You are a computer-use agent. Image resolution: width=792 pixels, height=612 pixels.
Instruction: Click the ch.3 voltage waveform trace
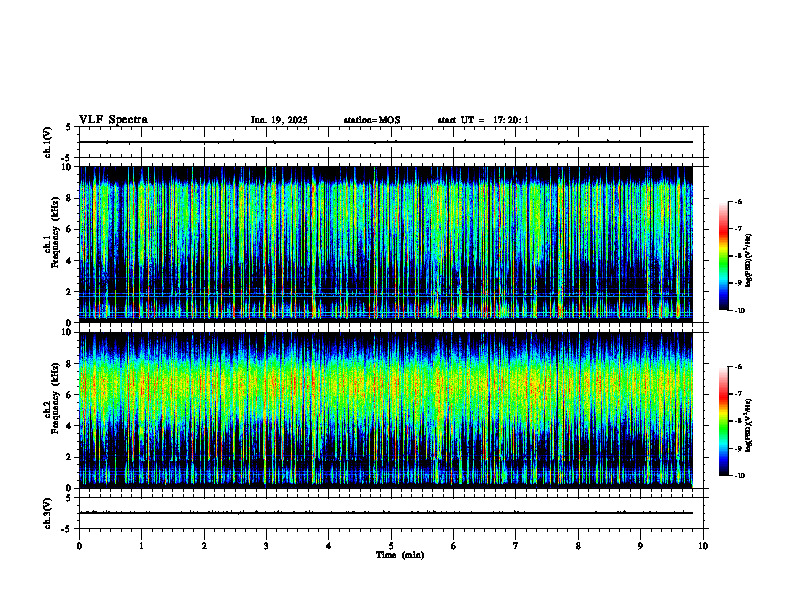[x=386, y=513]
